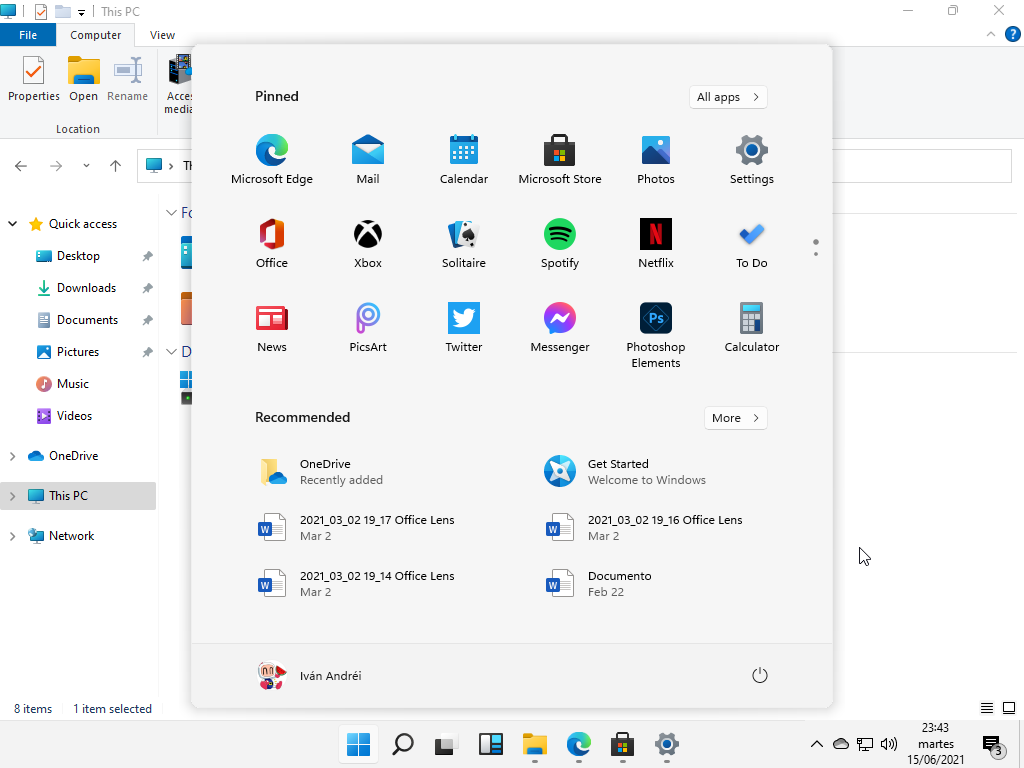Launch the Office app
This screenshot has height=768, width=1024.
(x=272, y=244)
